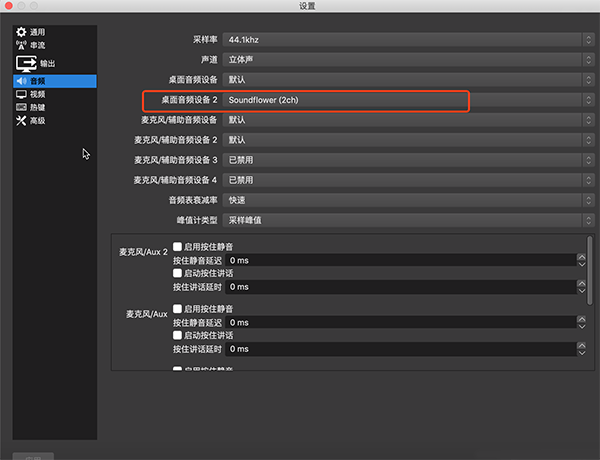Image resolution: width=600 pixels, height=460 pixels.
Task: Decrease 按住讲话延时 stepper for 麦克风/Aux
Action: pos(582,353)
